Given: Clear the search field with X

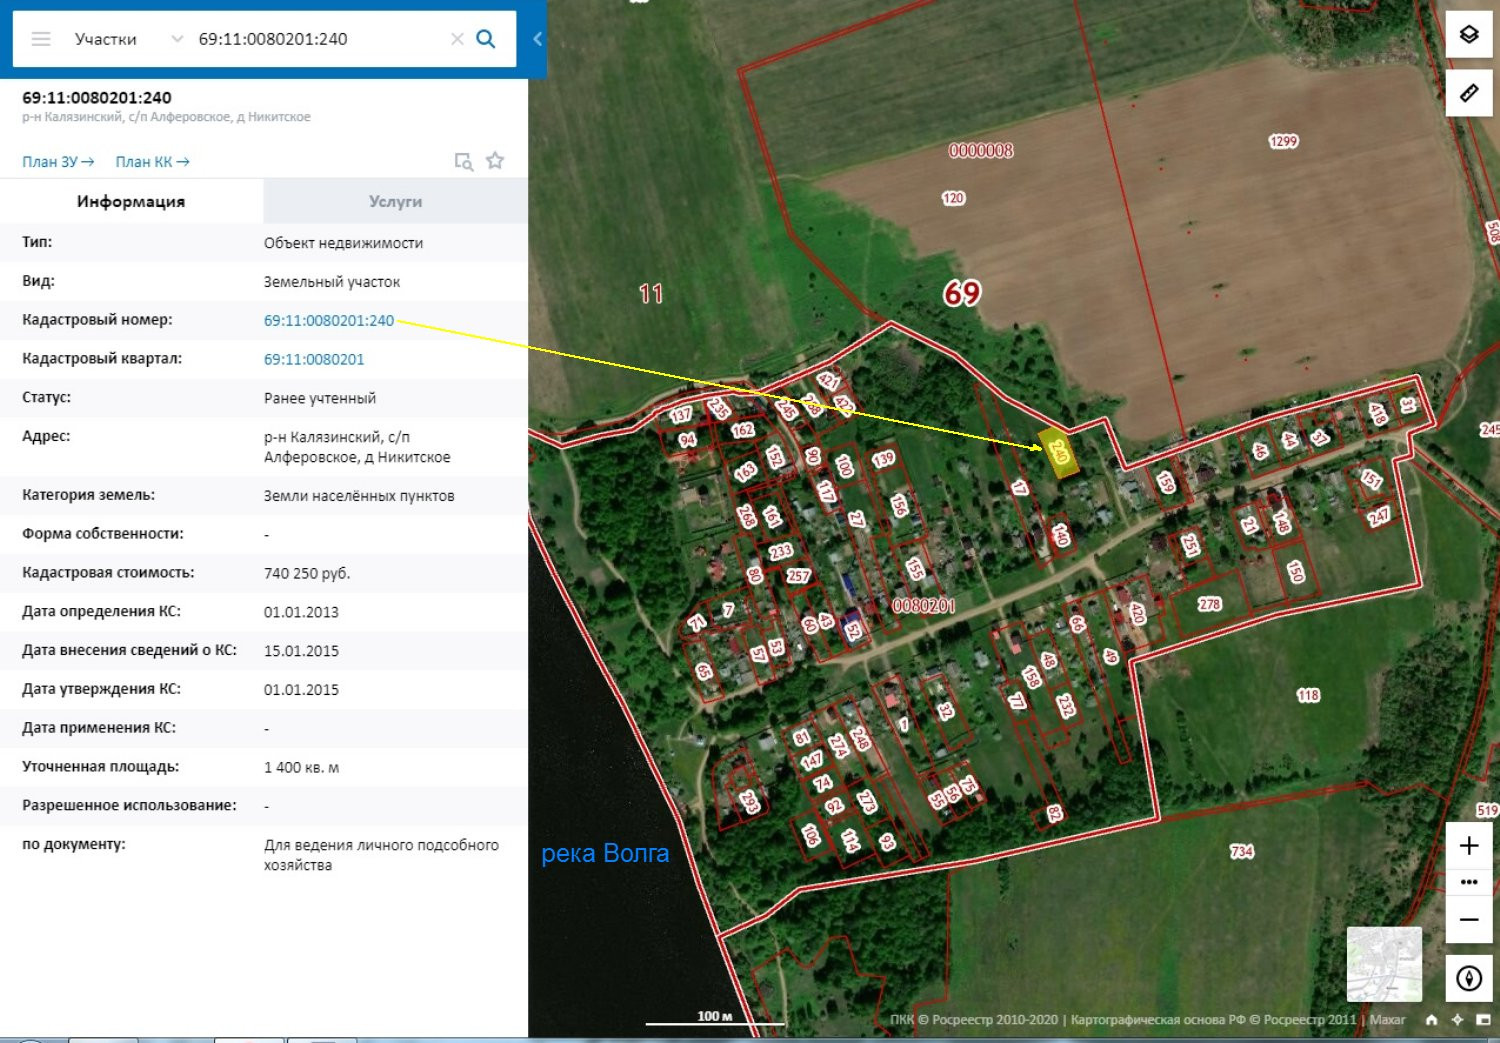Looking at the screenshot, I should pyautogui.click(x=457, y=39).
